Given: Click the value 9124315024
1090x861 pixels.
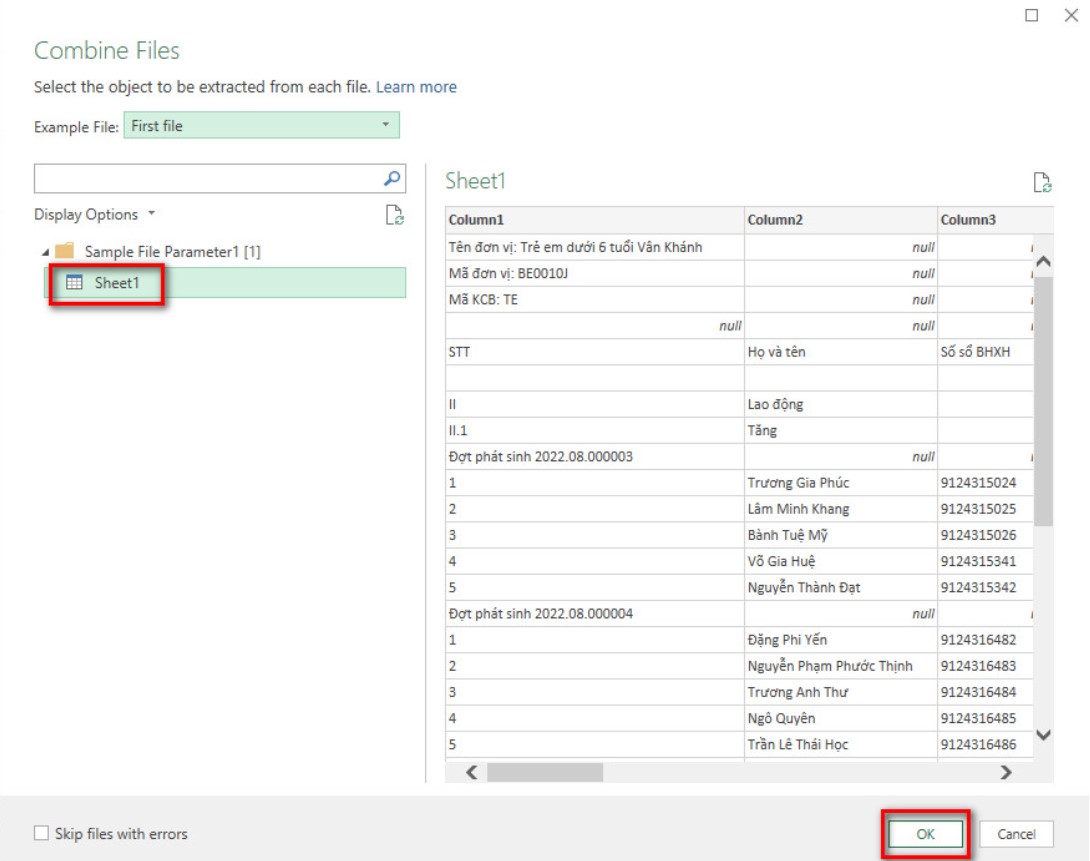Looking at the screenshot, I should [x=978, y=483].
